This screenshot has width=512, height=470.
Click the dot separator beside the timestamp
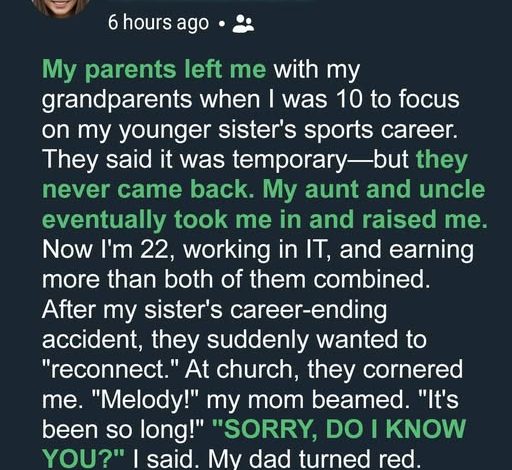pos(221,25)
